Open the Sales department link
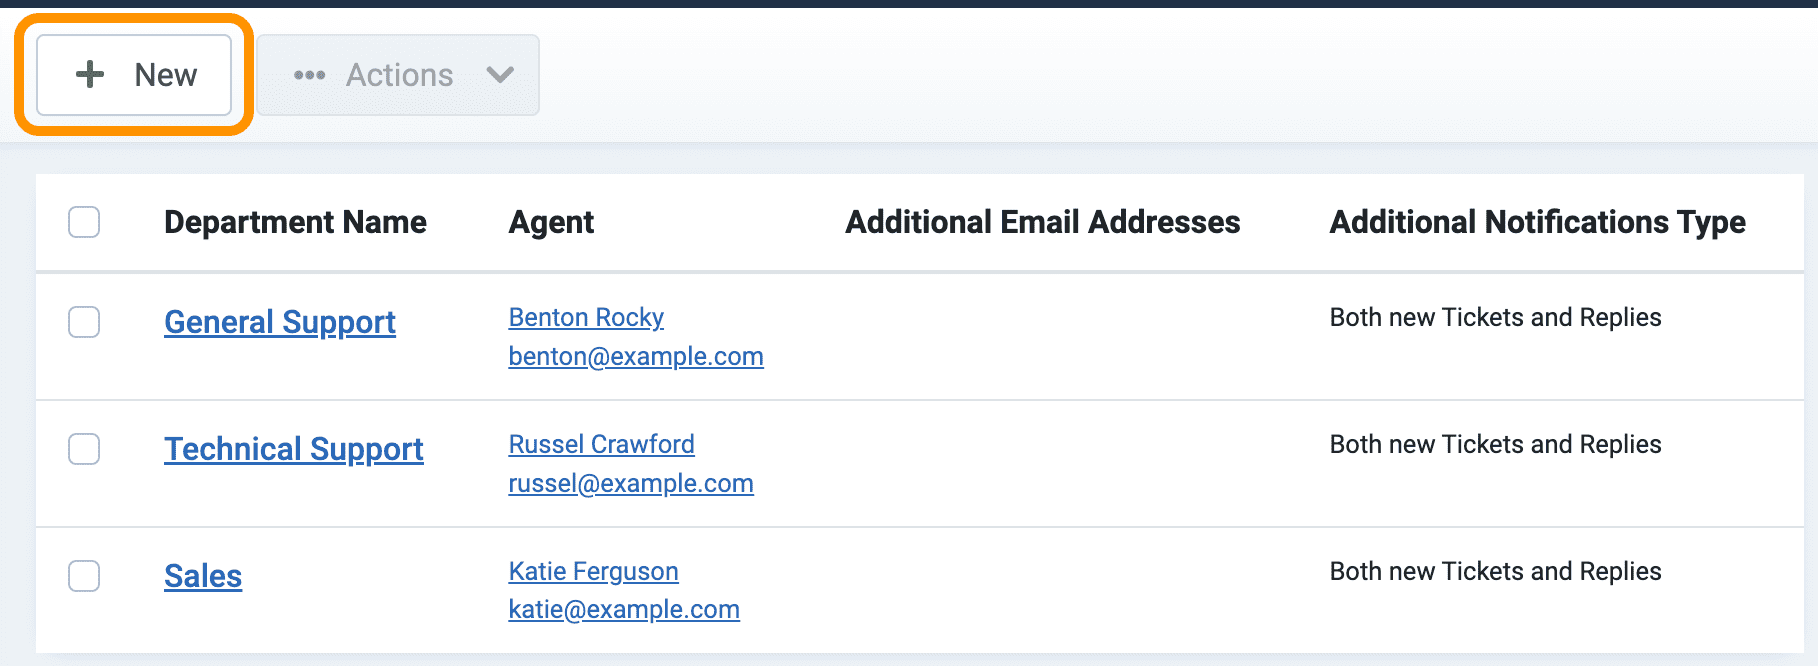Screen dimensions: 1818x666 (203, 576)
